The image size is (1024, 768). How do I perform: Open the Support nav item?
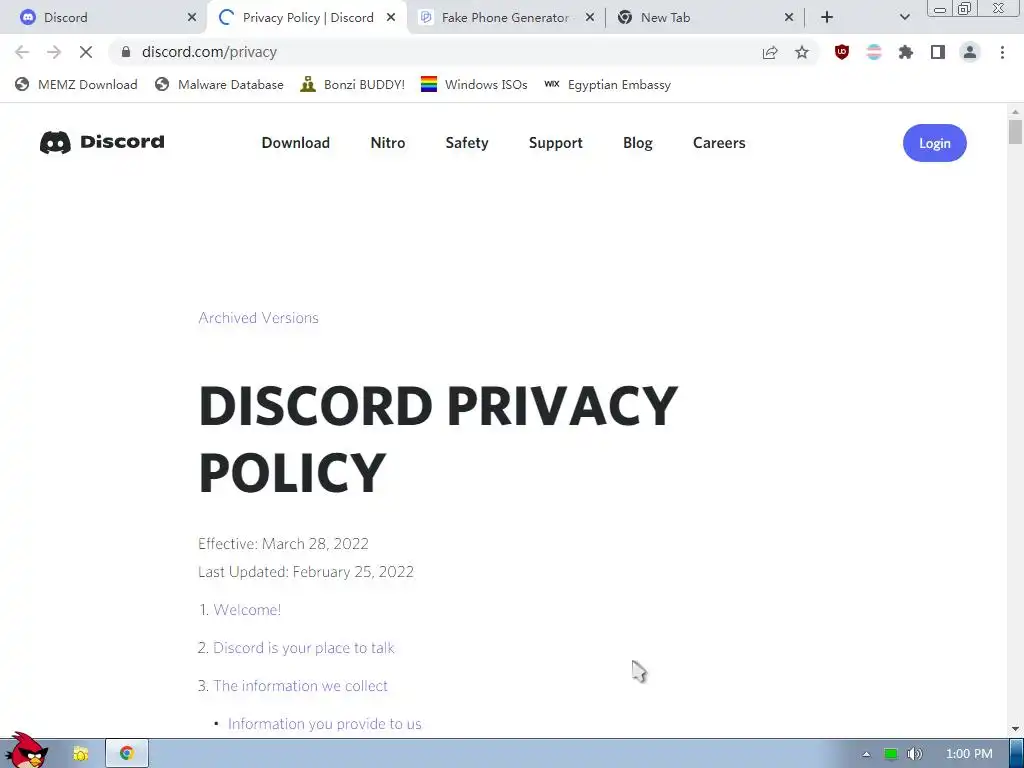[x=556, y=142]
